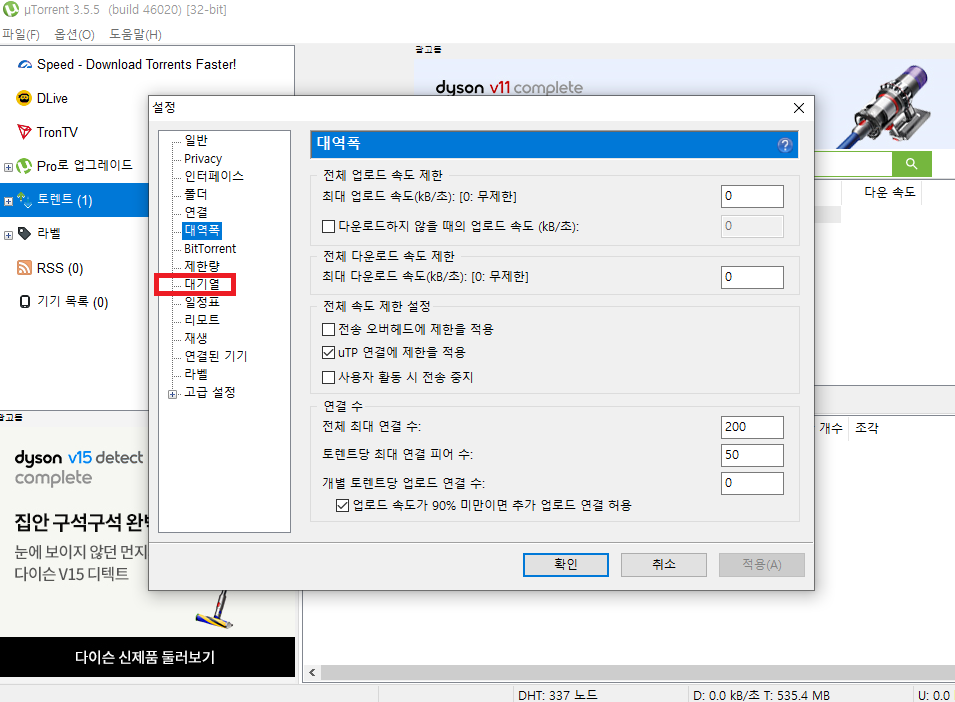Click the RSS feed icon
This screenshot has height=702, width=955.
(x=24, y=267)
